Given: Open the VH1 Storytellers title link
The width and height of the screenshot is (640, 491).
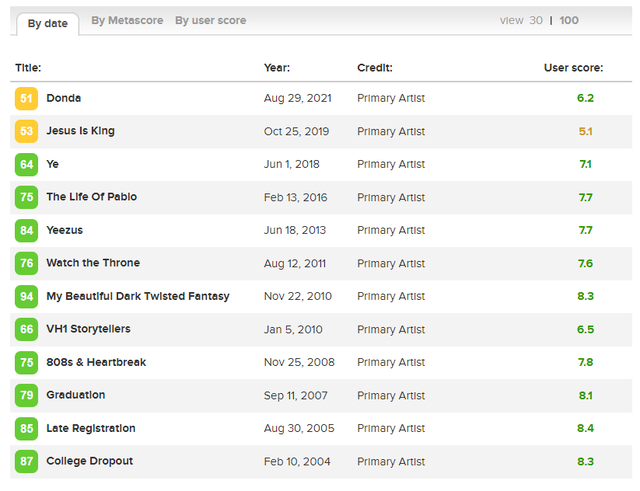Looking at the screenshot, I should pos(88,329).
